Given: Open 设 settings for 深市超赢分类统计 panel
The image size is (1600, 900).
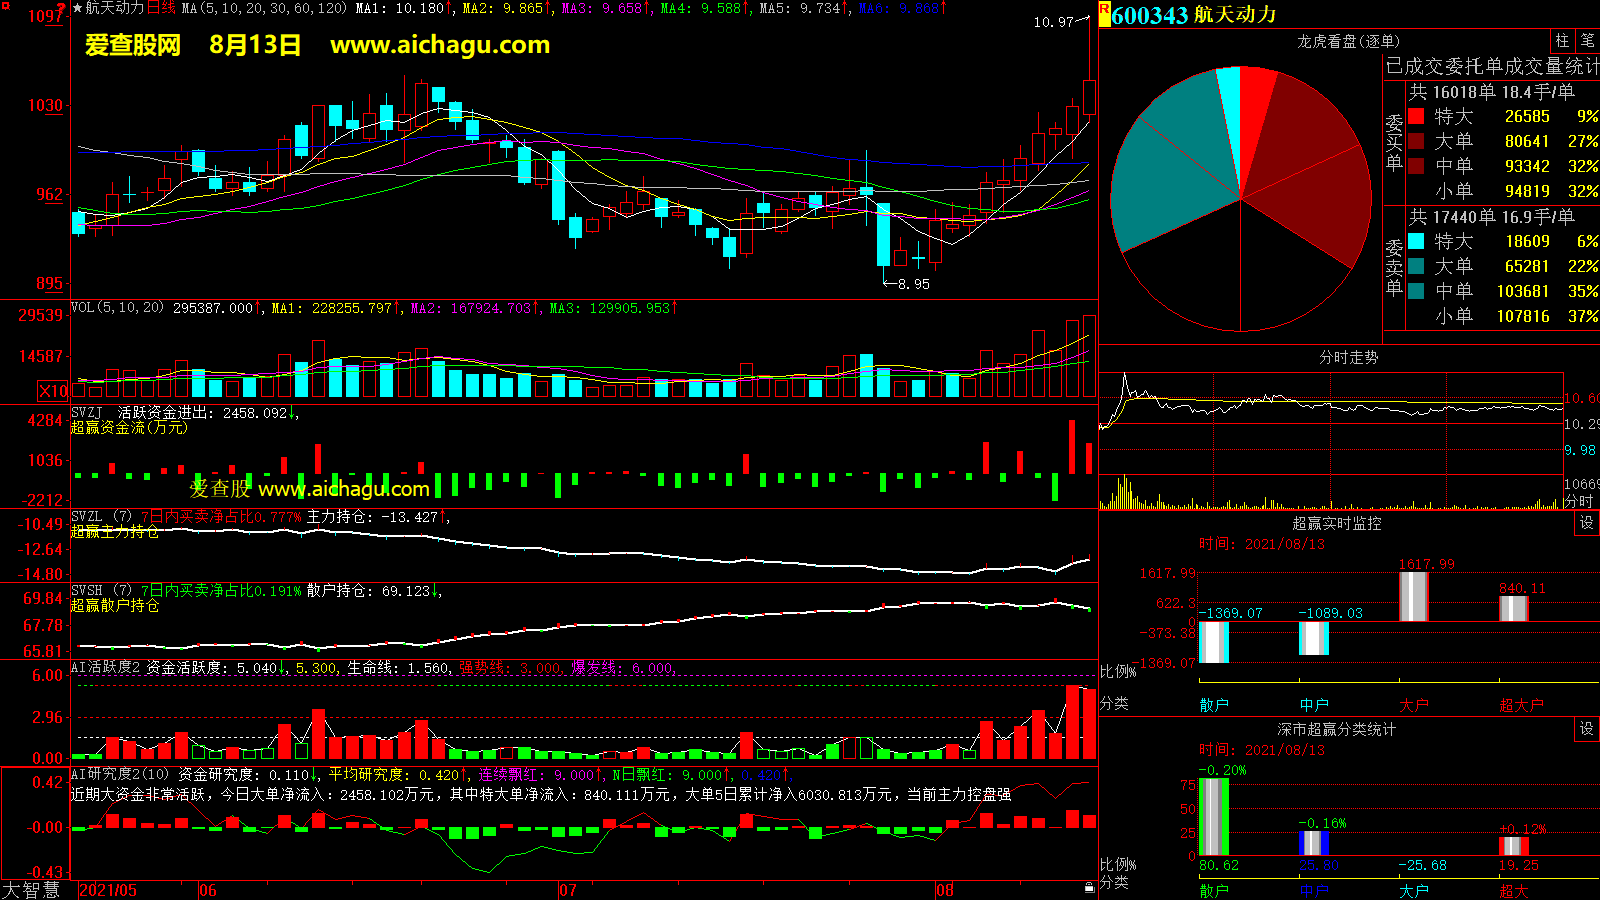Looking at the screenshot, I should pyautogui.click(x=1587, y=729).
